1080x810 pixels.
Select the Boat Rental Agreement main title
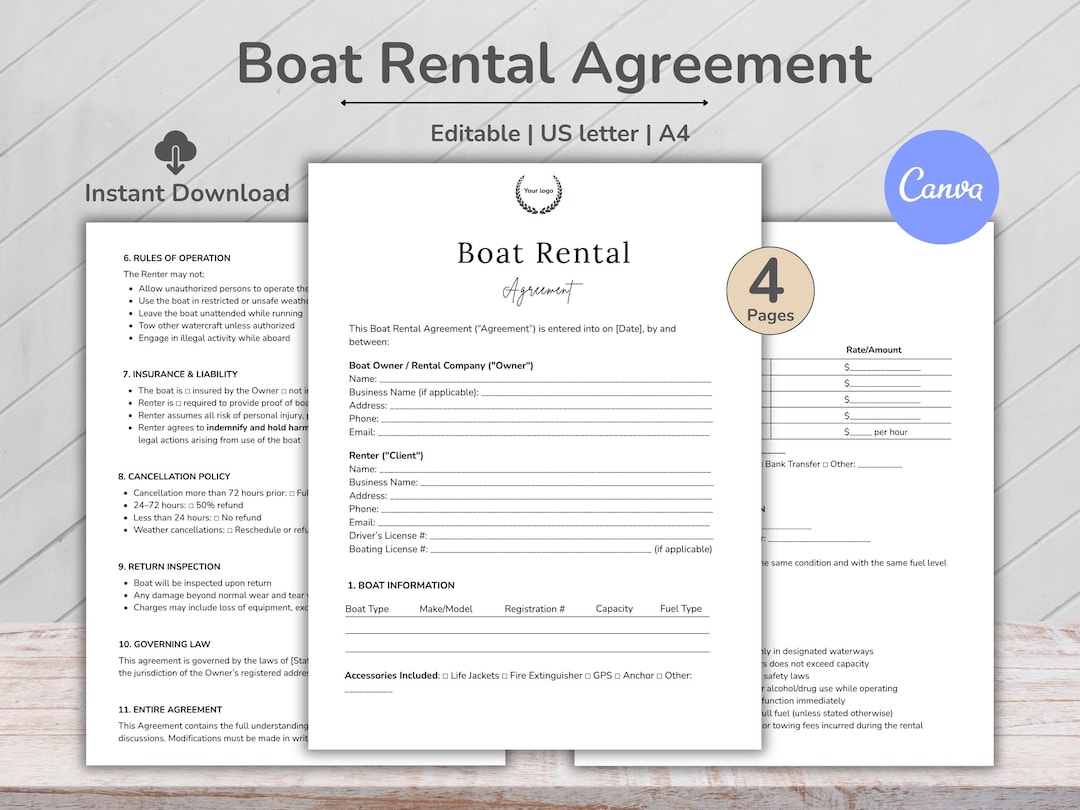(x=555, y=63)
